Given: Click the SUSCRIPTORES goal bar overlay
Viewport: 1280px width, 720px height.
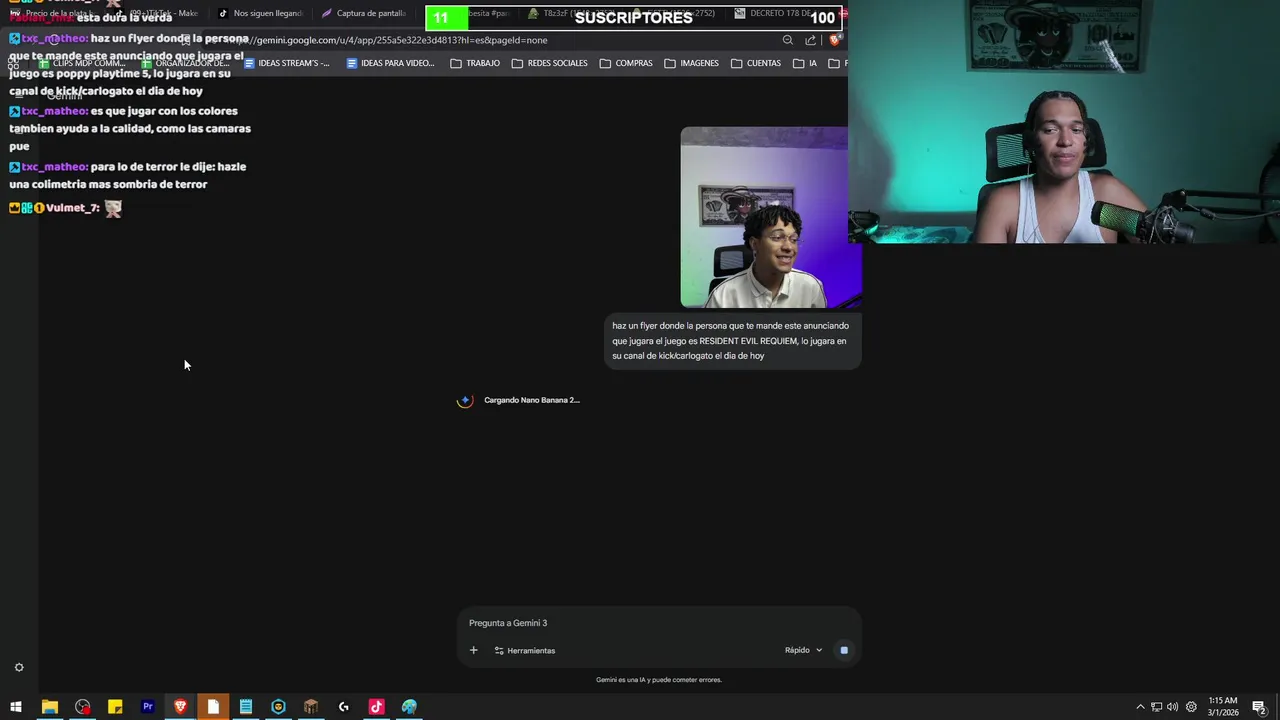Looking at the screenshot, I should 634,17.
